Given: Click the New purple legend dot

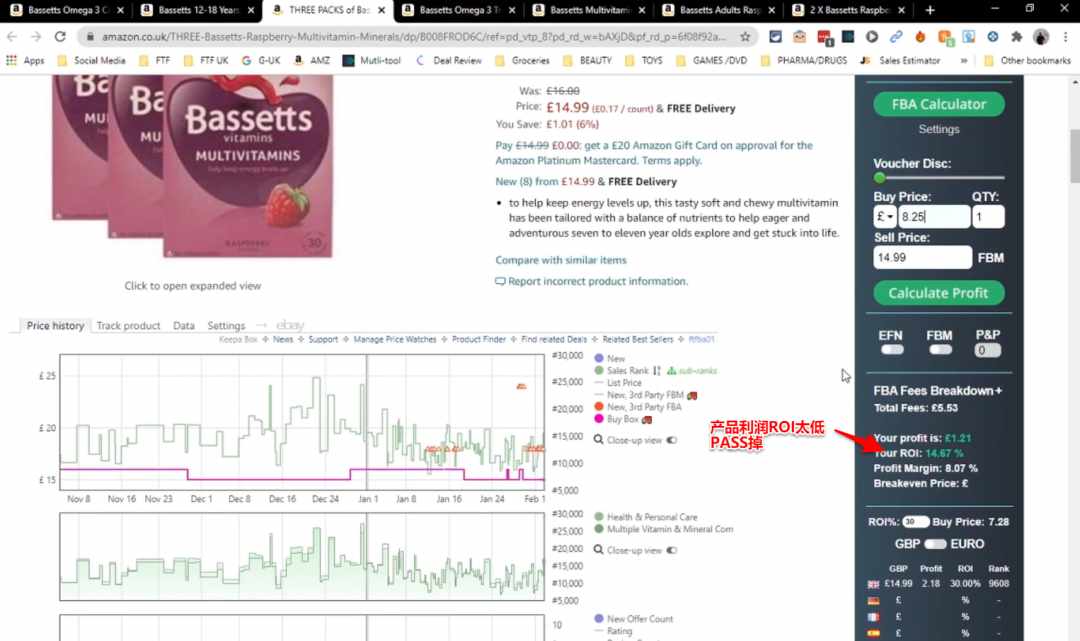Looking at the screenshot, I should (599, 358).
